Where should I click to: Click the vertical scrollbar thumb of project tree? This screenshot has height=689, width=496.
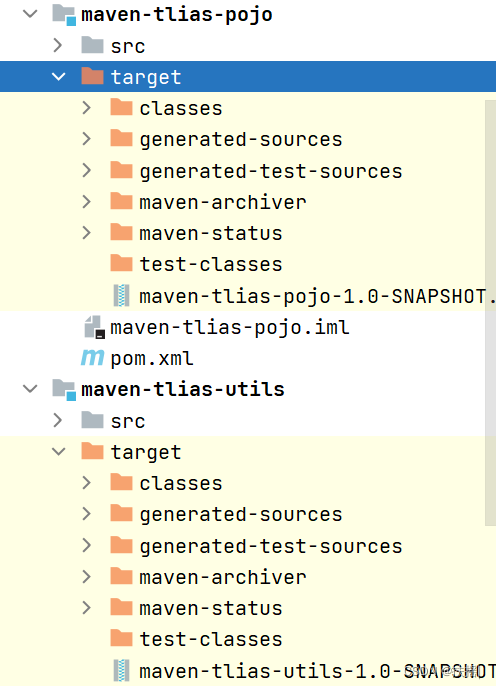click(x=490, y=313)
